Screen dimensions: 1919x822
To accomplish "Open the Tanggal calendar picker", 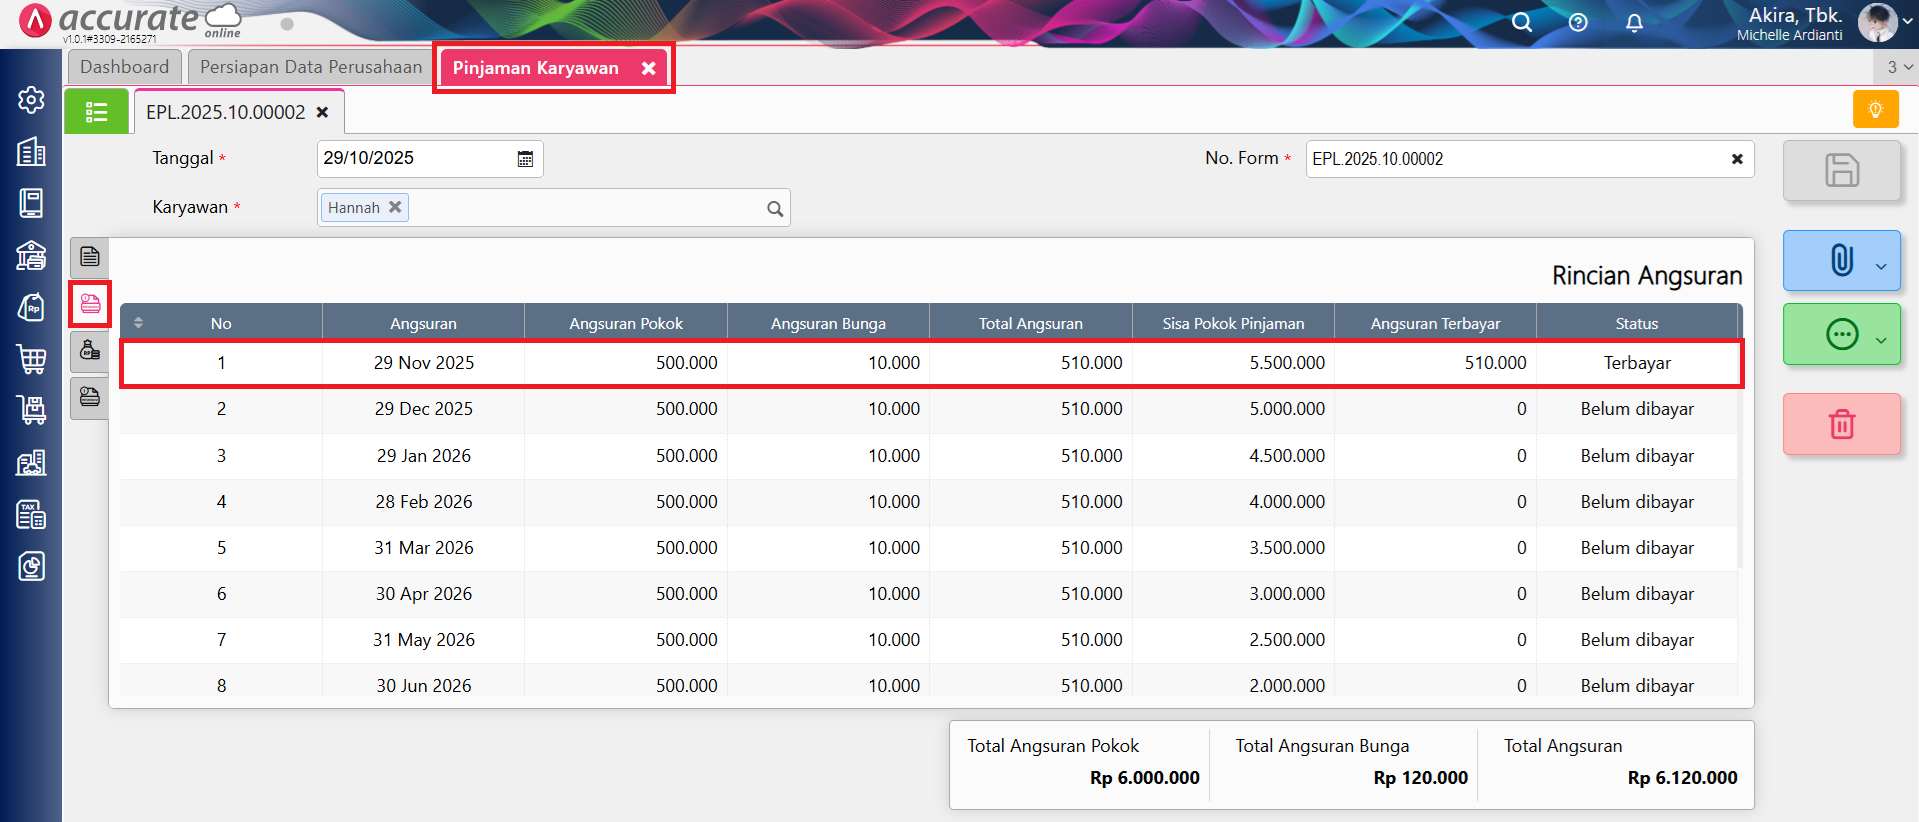I will [x=525, y=159].
